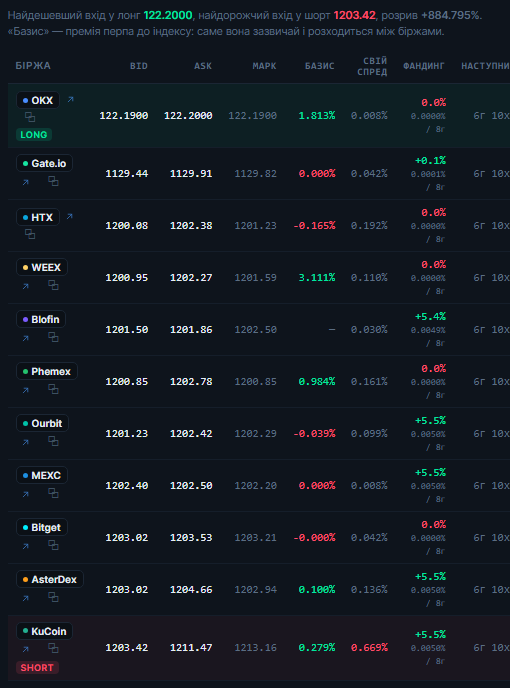
Task: Click AsterDex ask value 1204.66
Action: [191, 590]
